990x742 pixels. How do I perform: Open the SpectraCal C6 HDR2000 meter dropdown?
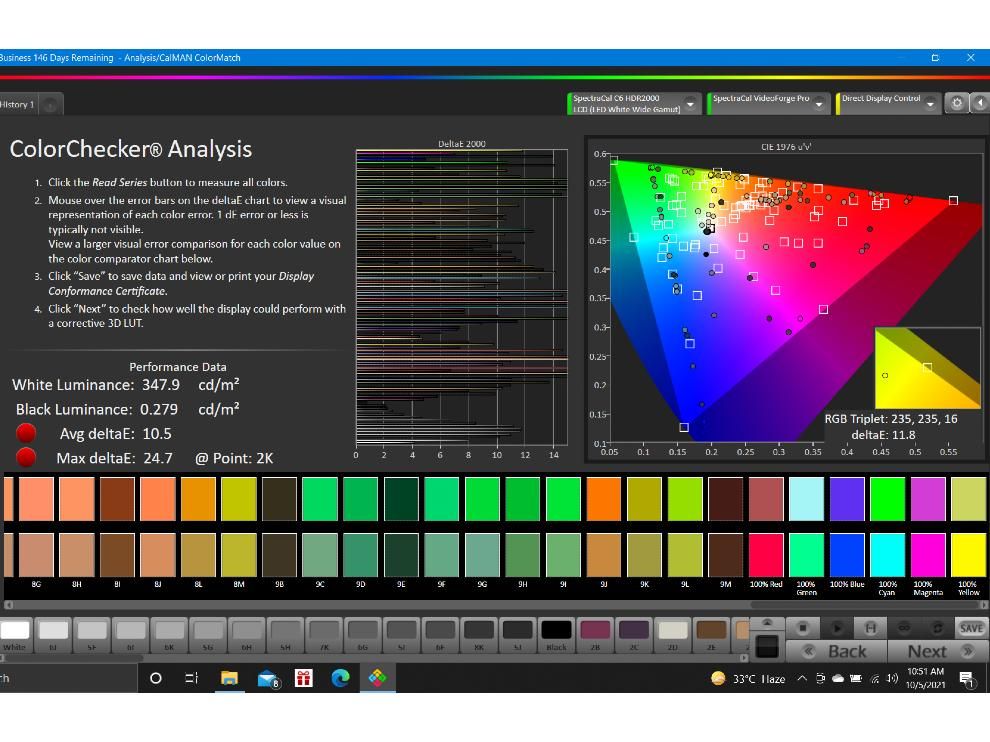pyautogui.click(x=690, y=103)
